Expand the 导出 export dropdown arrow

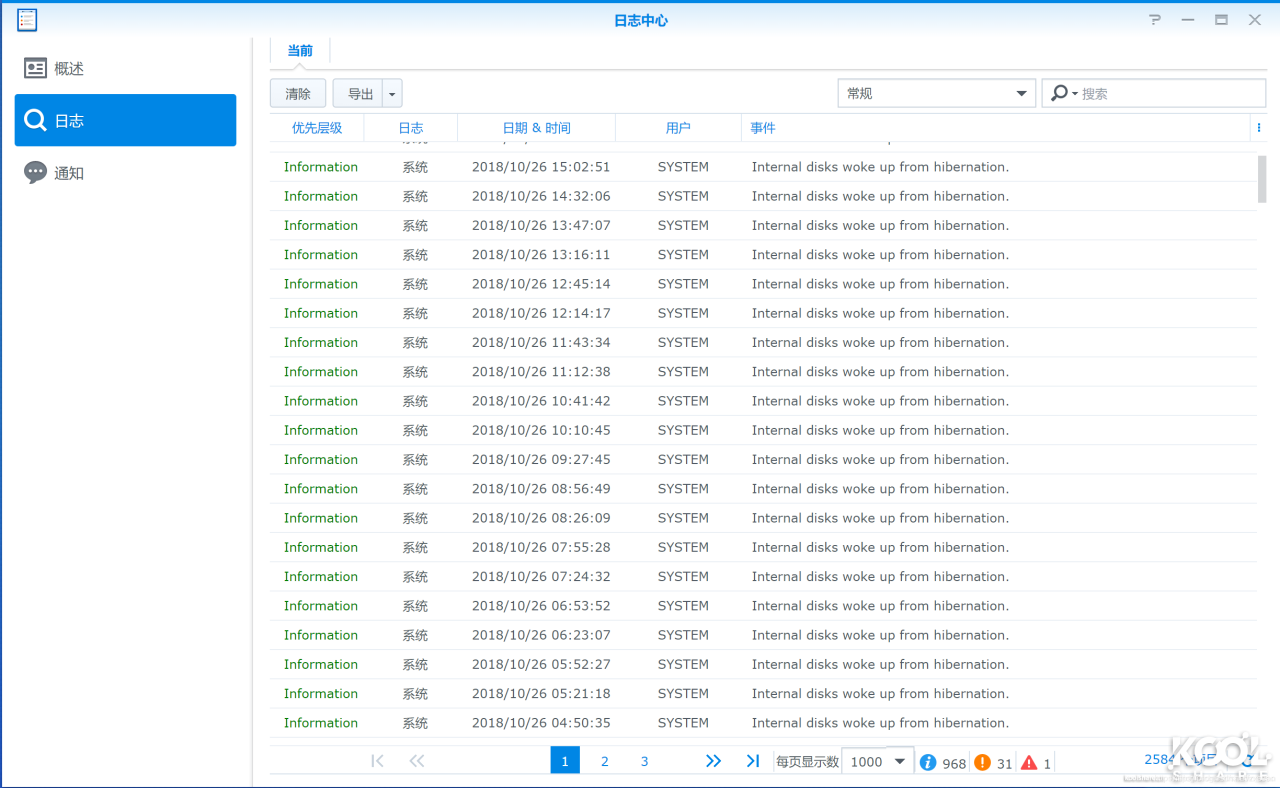392,94
